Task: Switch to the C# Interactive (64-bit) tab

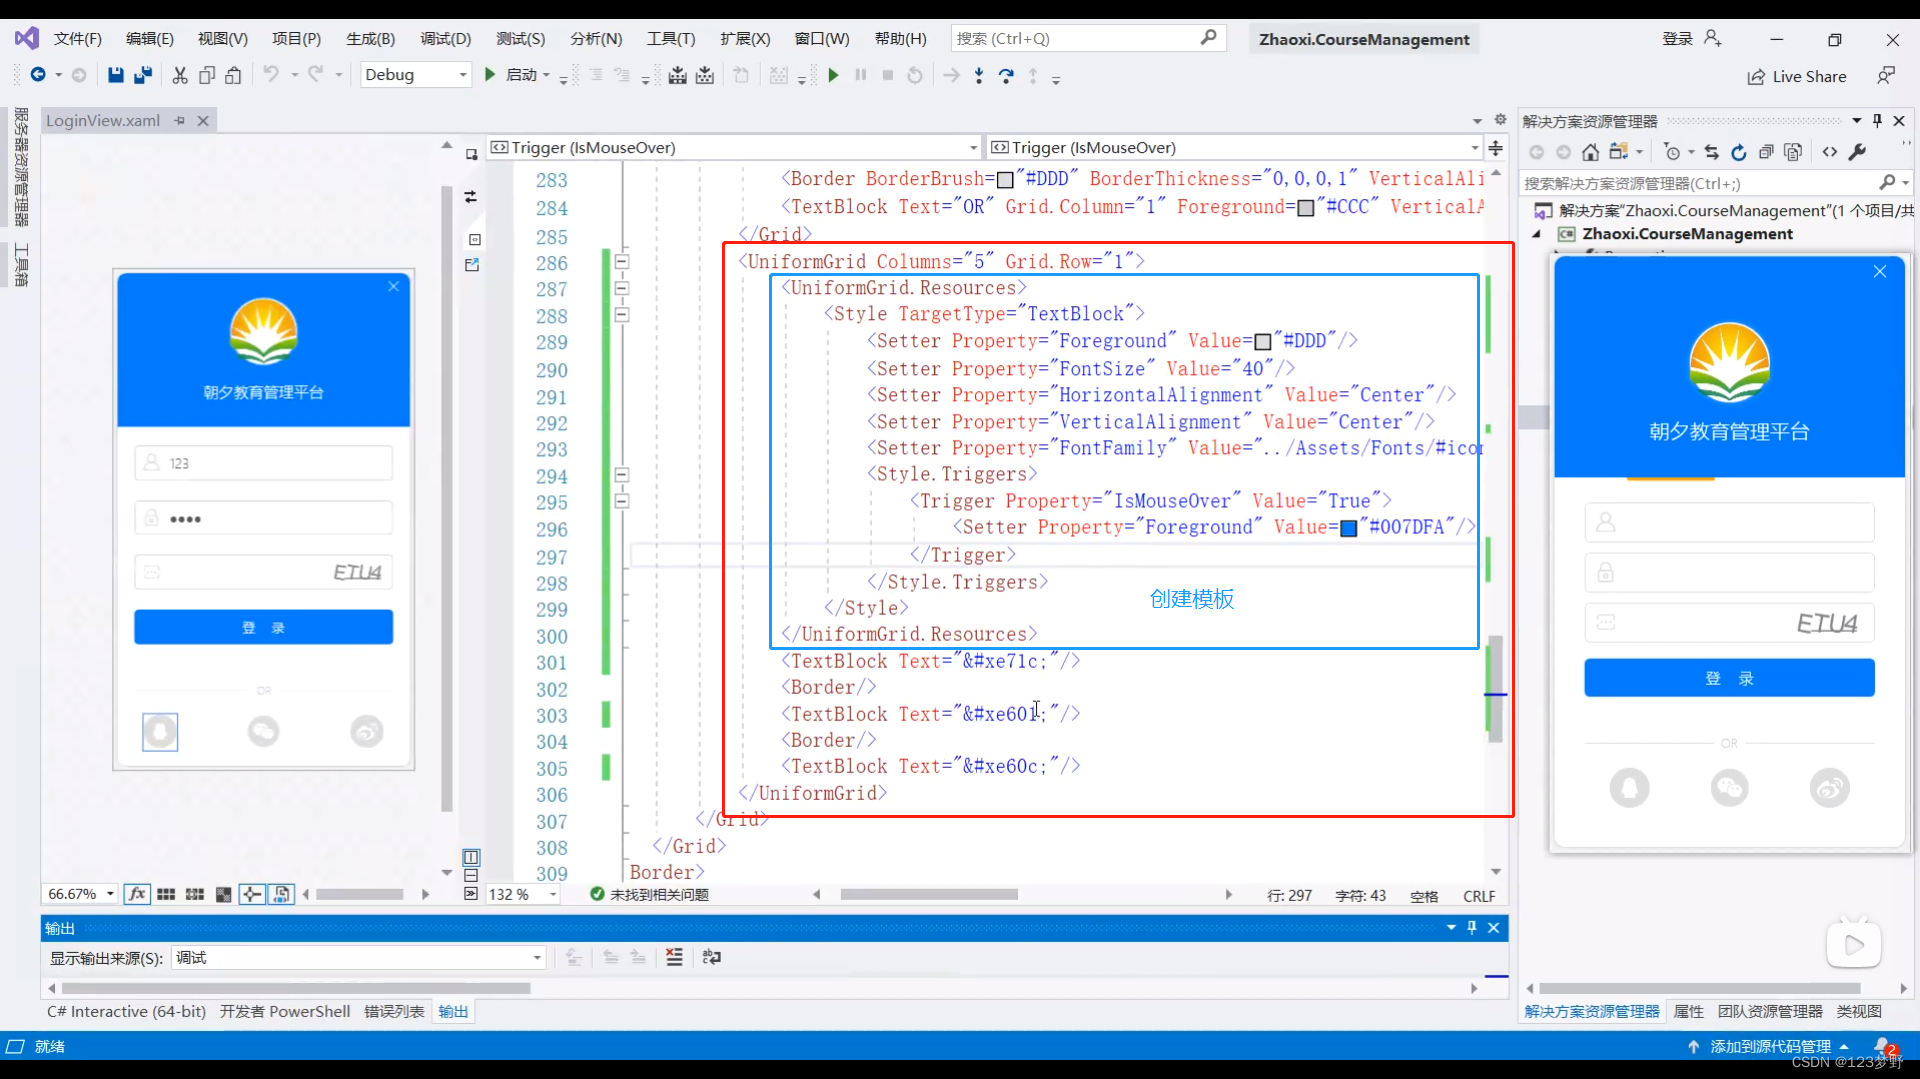Action: click(126, 1012)
